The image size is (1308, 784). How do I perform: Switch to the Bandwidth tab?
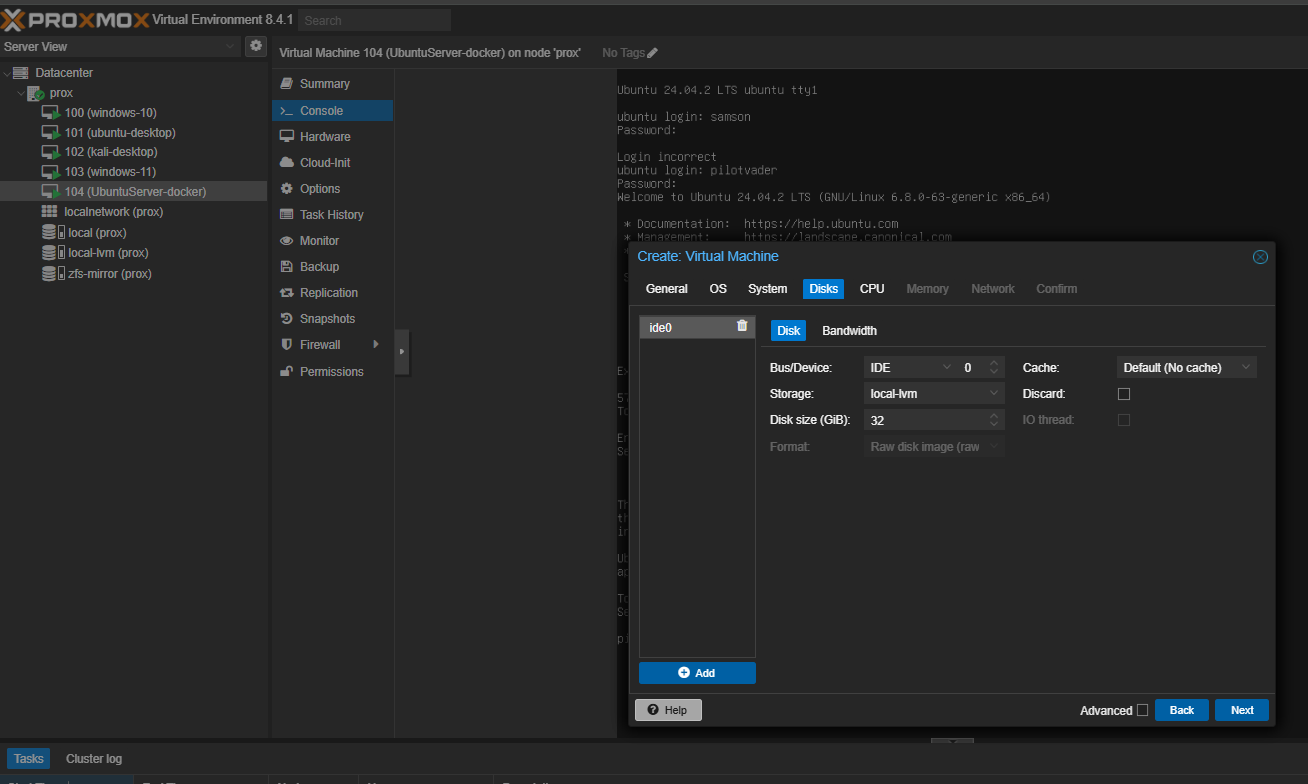[849, 331]
